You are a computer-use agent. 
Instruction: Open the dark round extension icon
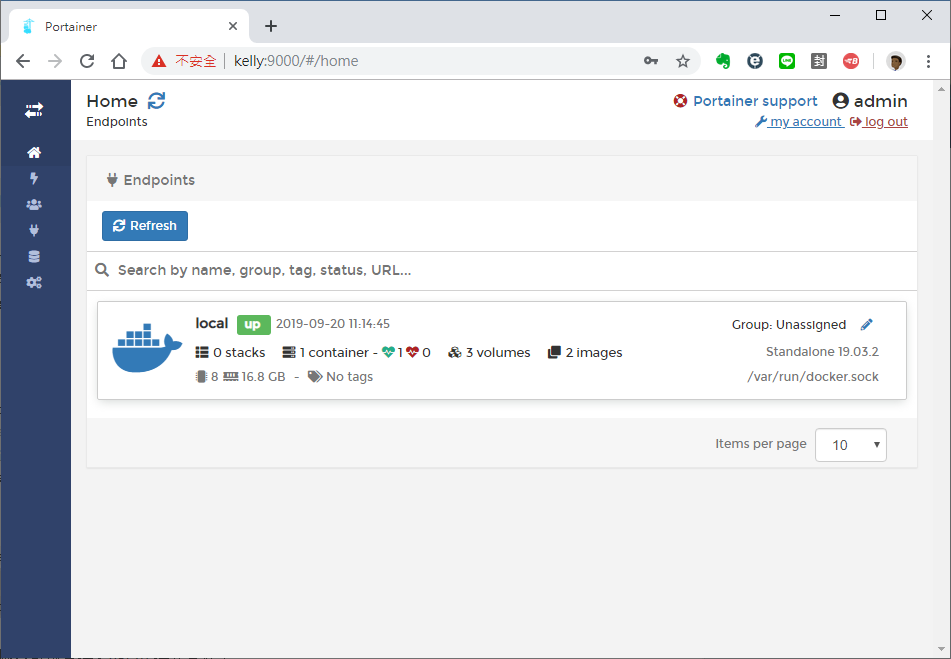pyautogui.click(x=754, y=61)
